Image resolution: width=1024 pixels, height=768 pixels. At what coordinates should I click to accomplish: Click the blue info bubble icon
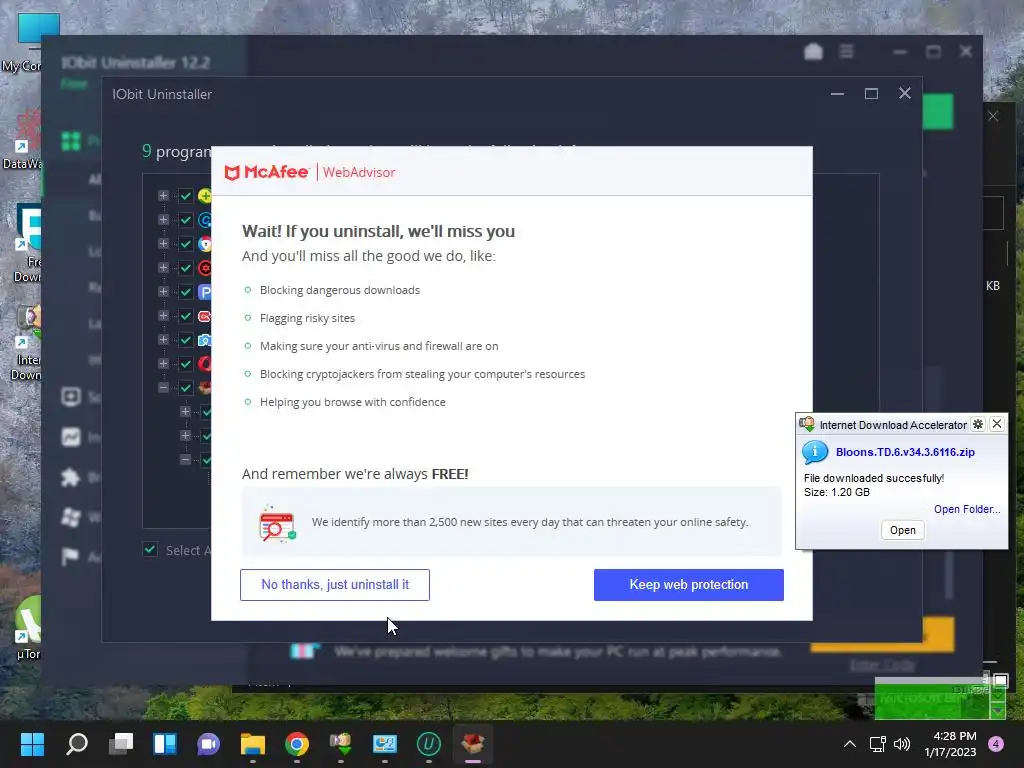pyautogui.click(x=814, y=452)
